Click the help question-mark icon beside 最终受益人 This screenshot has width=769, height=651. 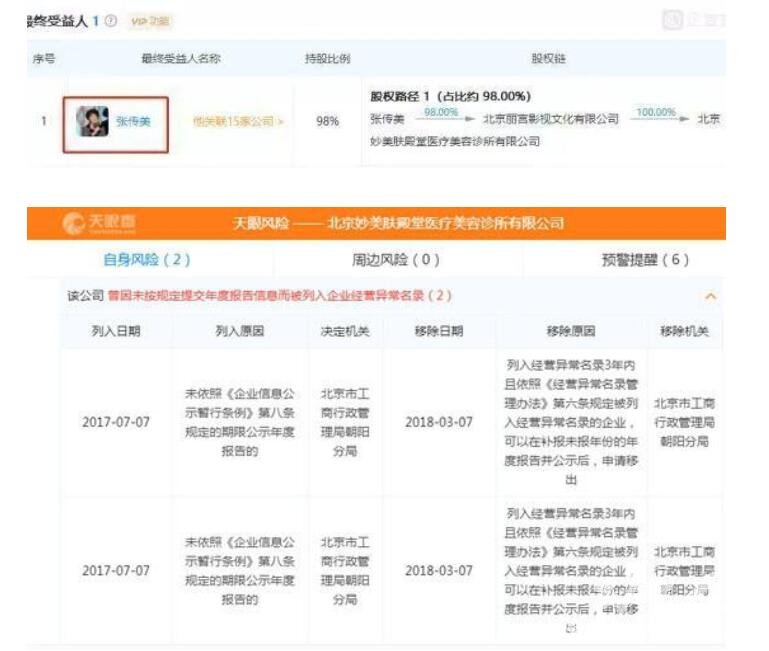pos(111,21)
